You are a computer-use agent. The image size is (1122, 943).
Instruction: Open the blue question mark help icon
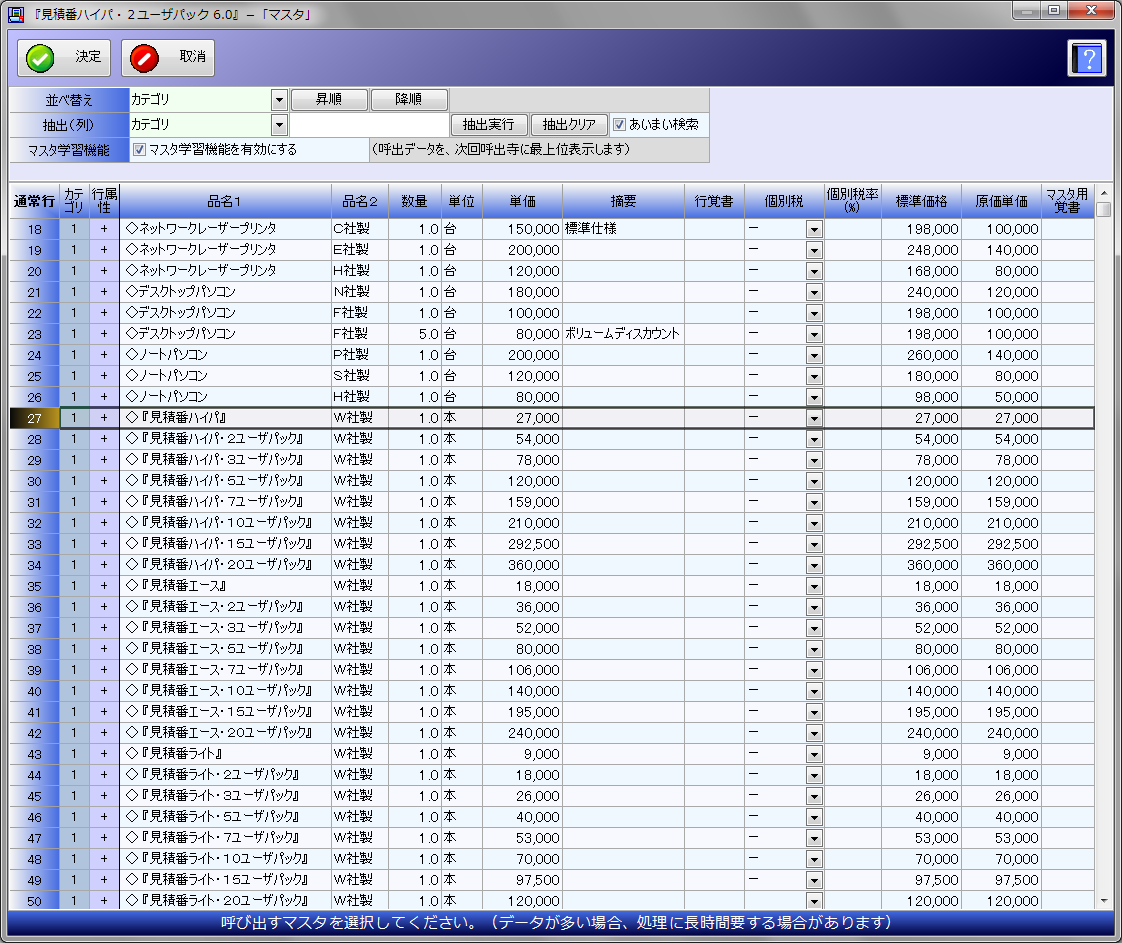[x=1087, y=58]
